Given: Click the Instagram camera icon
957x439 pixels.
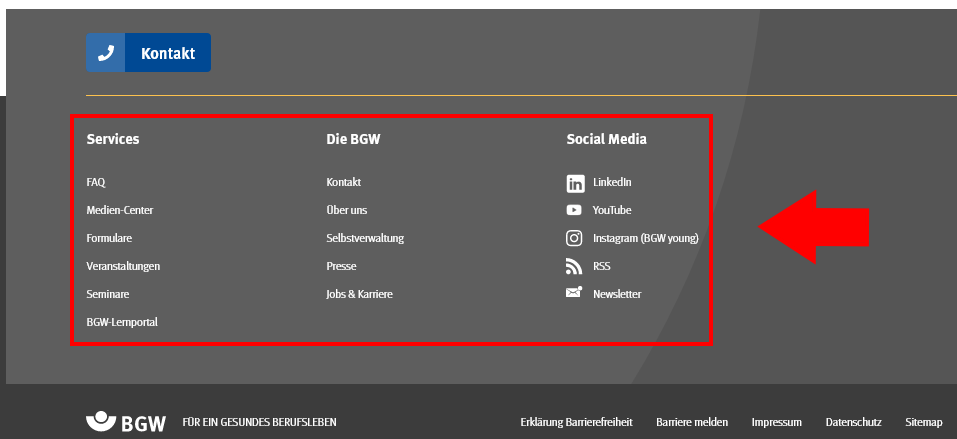Looking at the screenshot, I should click(x=574, y=238).
